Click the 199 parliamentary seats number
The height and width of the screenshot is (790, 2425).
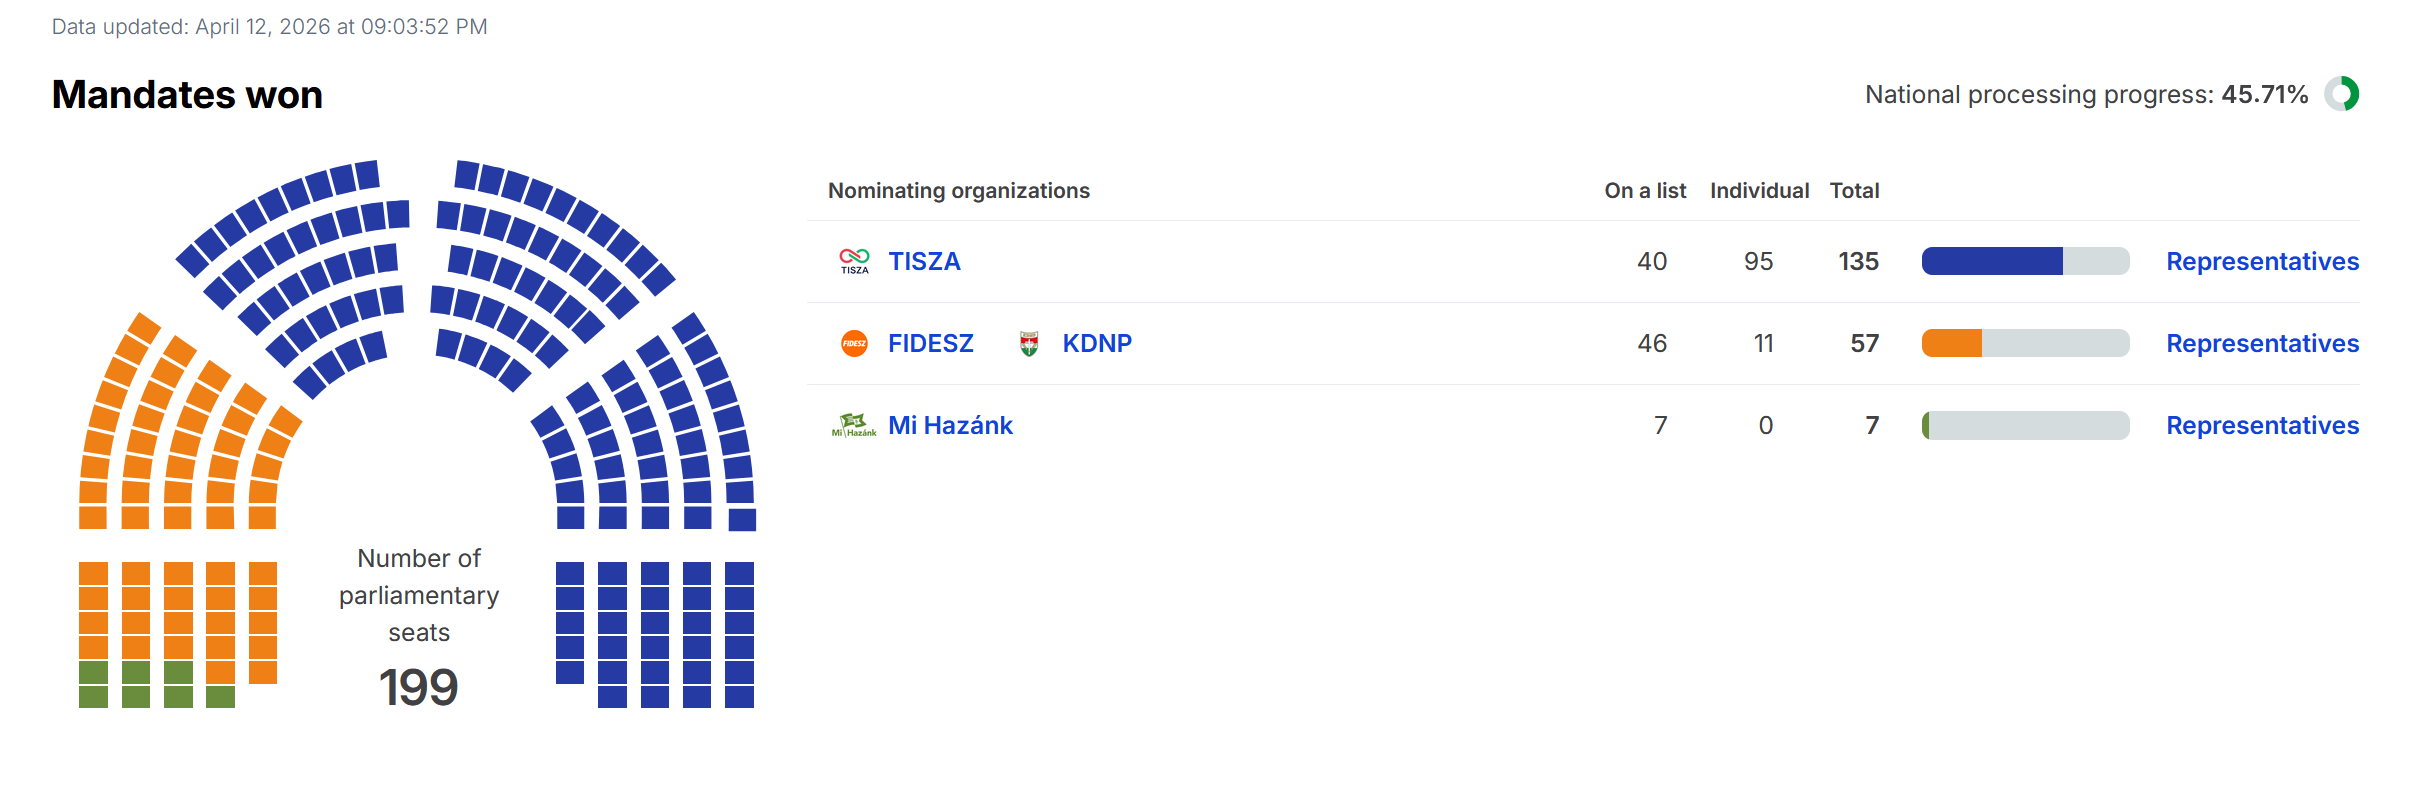pos(418,687)
